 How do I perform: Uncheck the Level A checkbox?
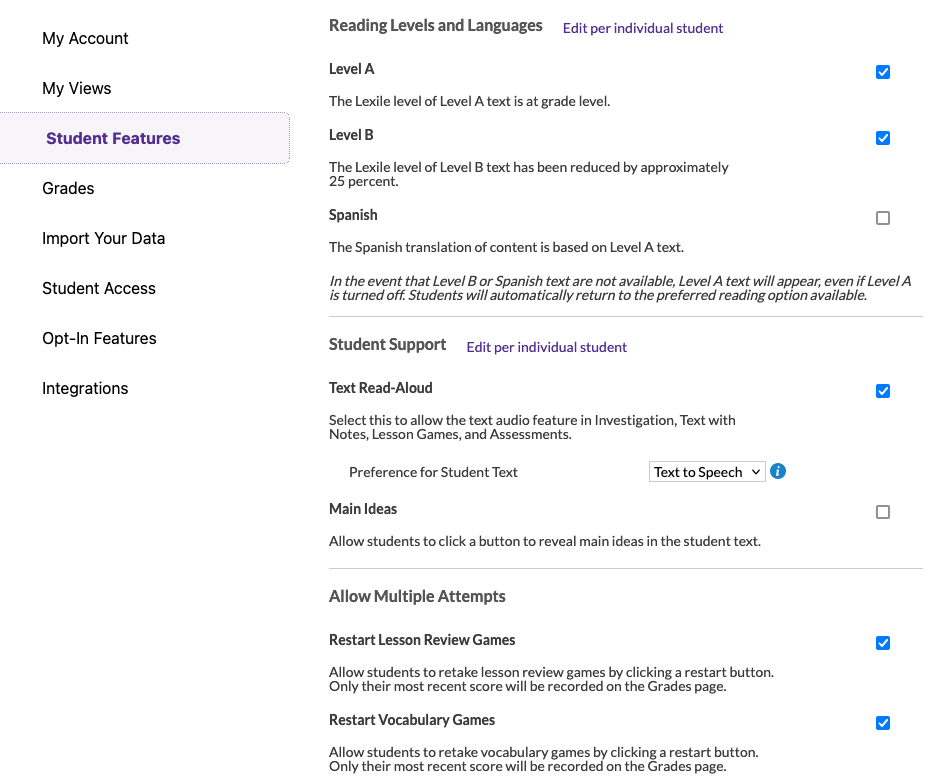coord(882,72)
